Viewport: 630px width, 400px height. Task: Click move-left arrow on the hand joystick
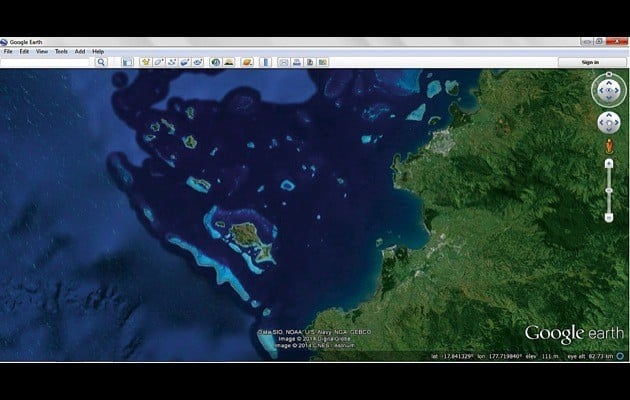[x=602, y=123]
